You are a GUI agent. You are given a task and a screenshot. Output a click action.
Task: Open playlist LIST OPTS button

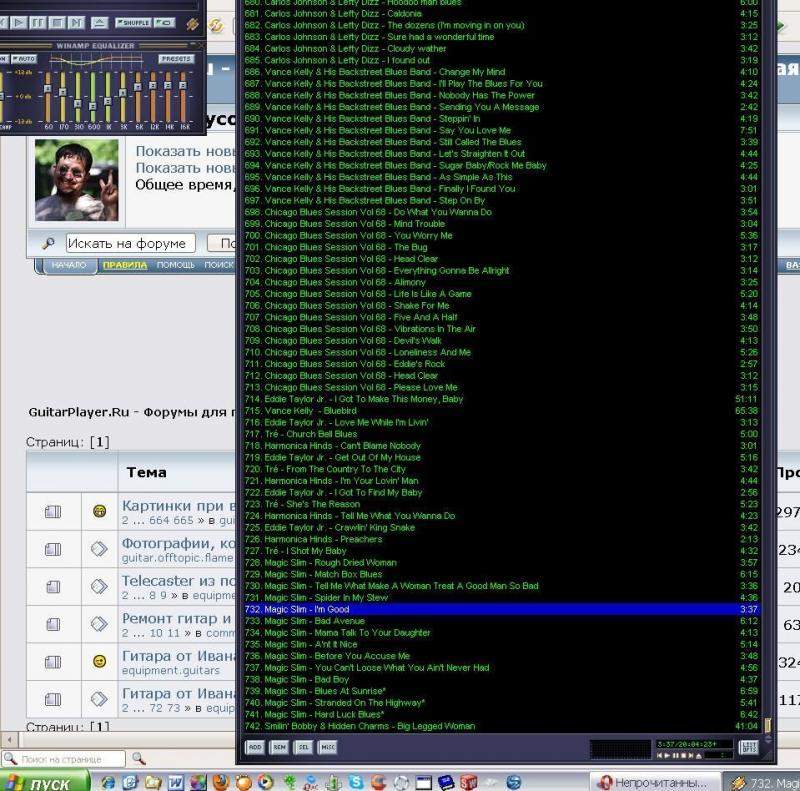[748, 747]
